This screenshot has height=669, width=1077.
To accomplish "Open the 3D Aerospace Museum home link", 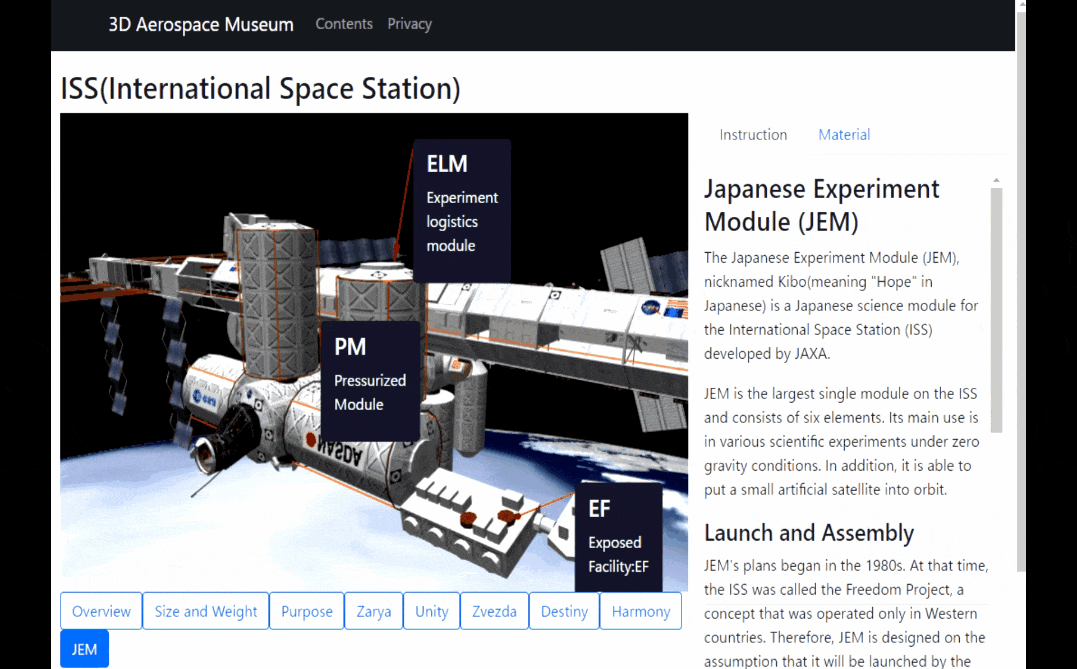I will (x=201, y=24).
